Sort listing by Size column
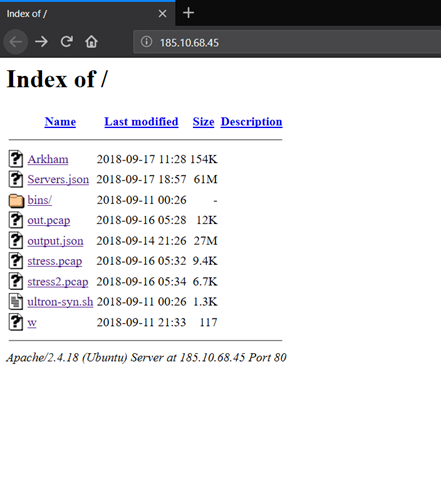Image resolution: width=441 pixels, height=485 pixels. tap(203, 122)
